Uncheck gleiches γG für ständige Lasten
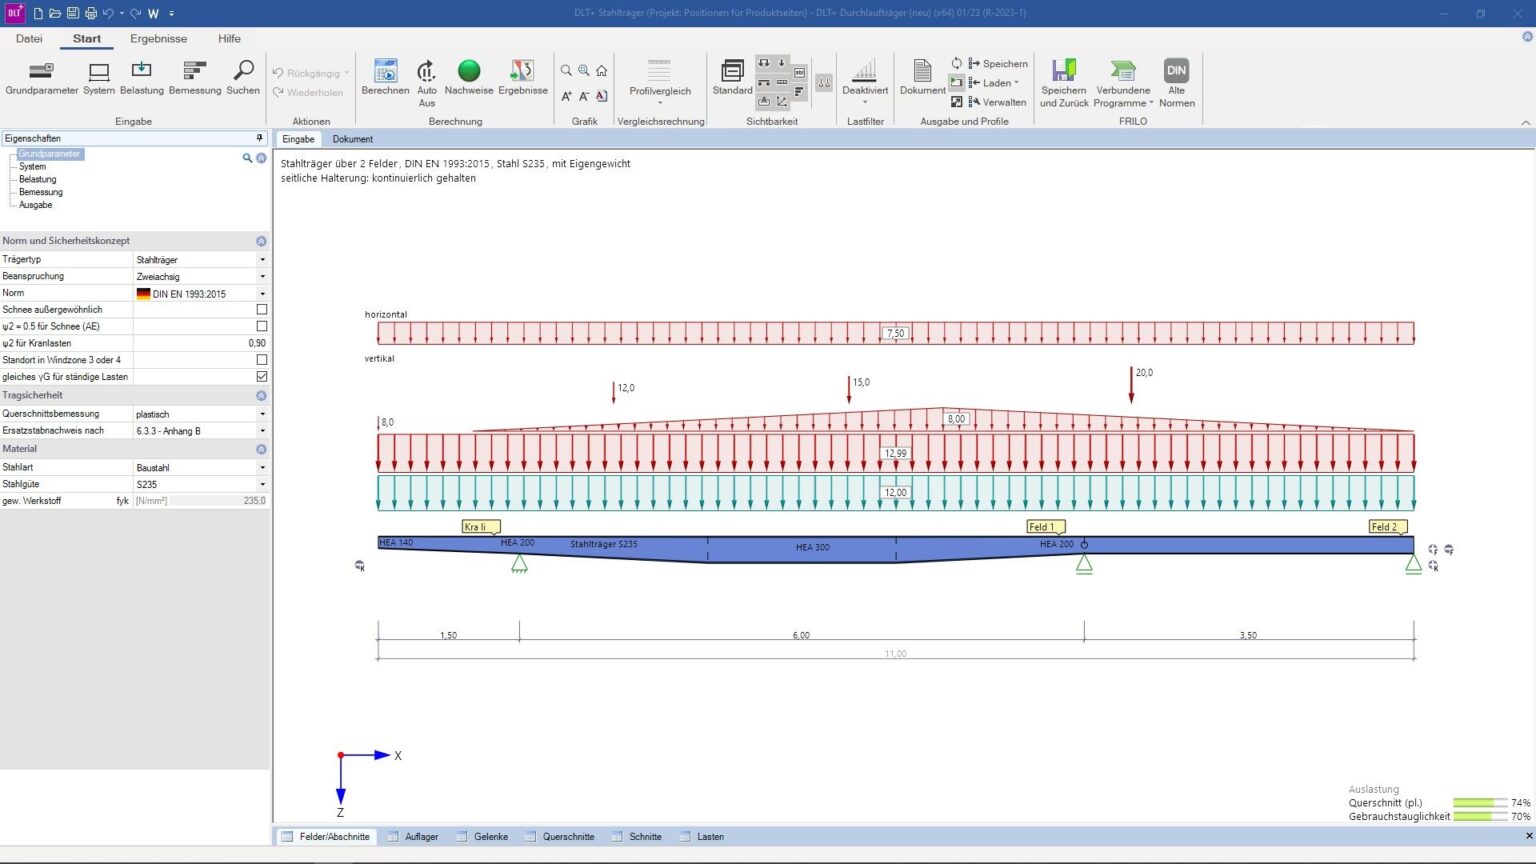Viewport: 1536px width, 864px height. 262,377
